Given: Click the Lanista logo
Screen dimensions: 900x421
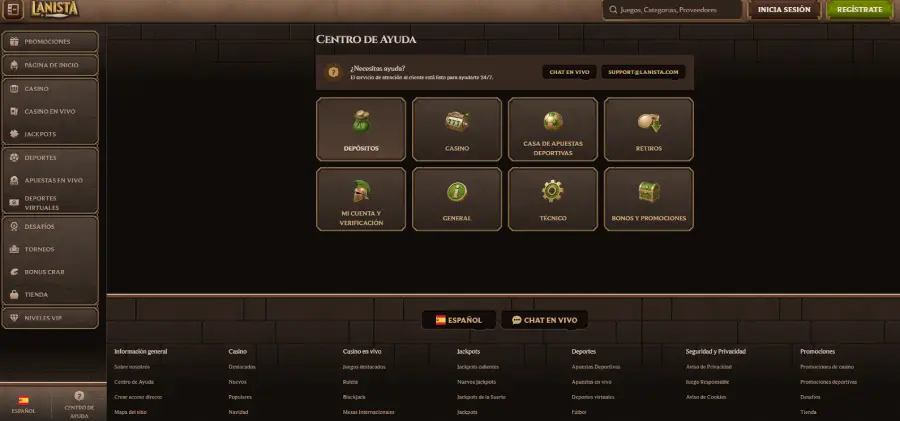Looking at the screenshot, I should point(55,9).
